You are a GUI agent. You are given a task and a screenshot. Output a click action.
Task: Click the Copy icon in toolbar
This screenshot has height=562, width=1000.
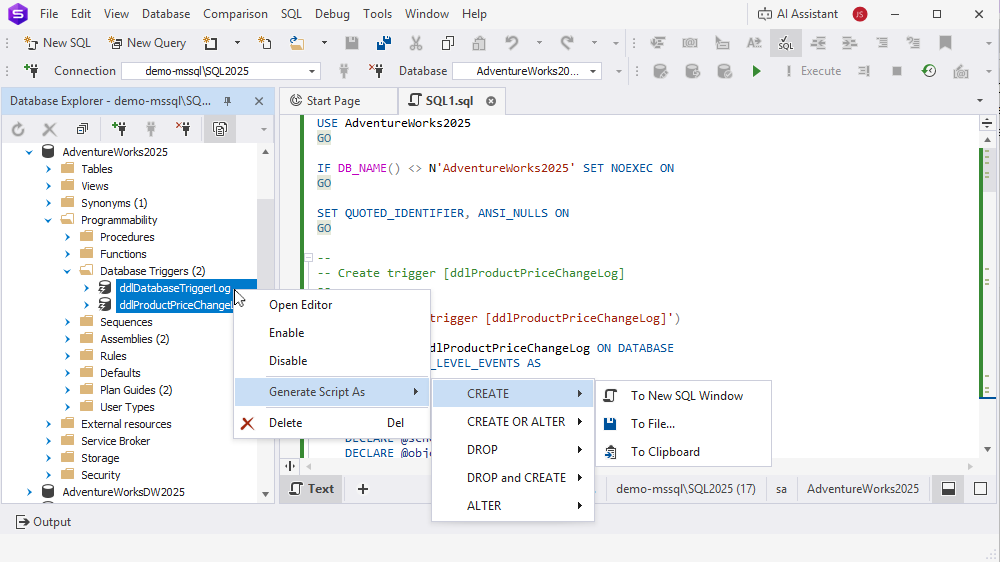coord(448,43)
